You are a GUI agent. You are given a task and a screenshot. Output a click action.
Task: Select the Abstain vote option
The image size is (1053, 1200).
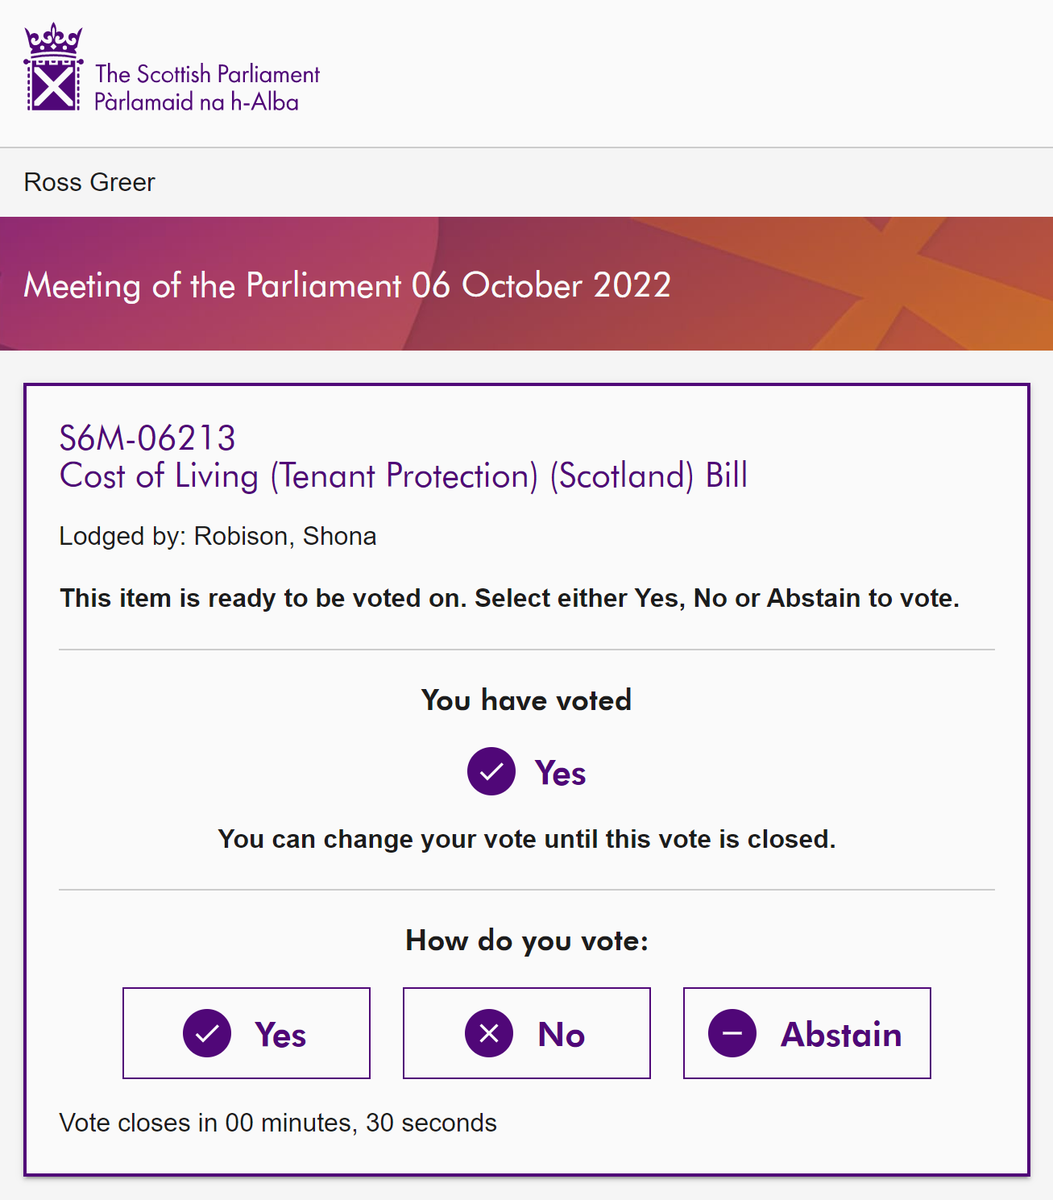[807, 1033]
